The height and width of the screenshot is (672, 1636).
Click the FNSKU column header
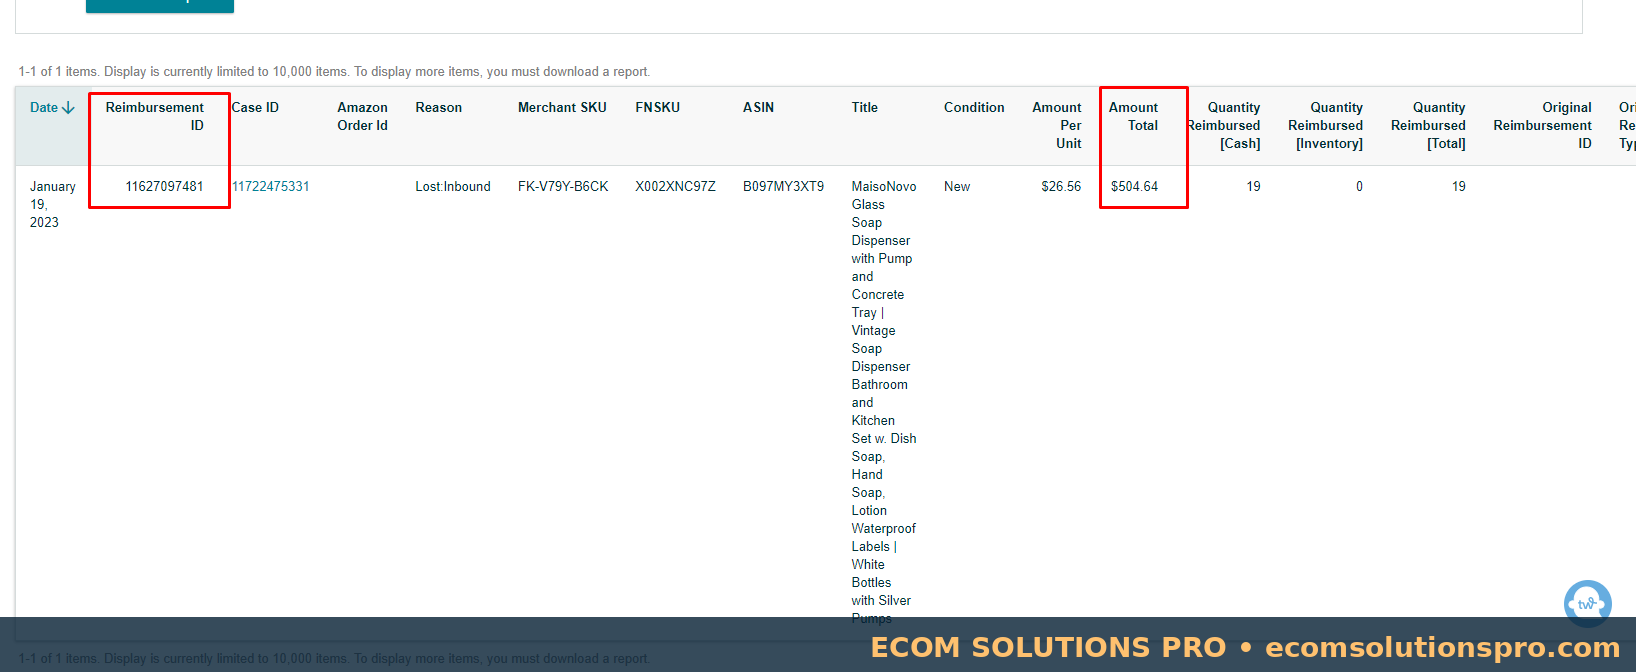click(658, 107)
